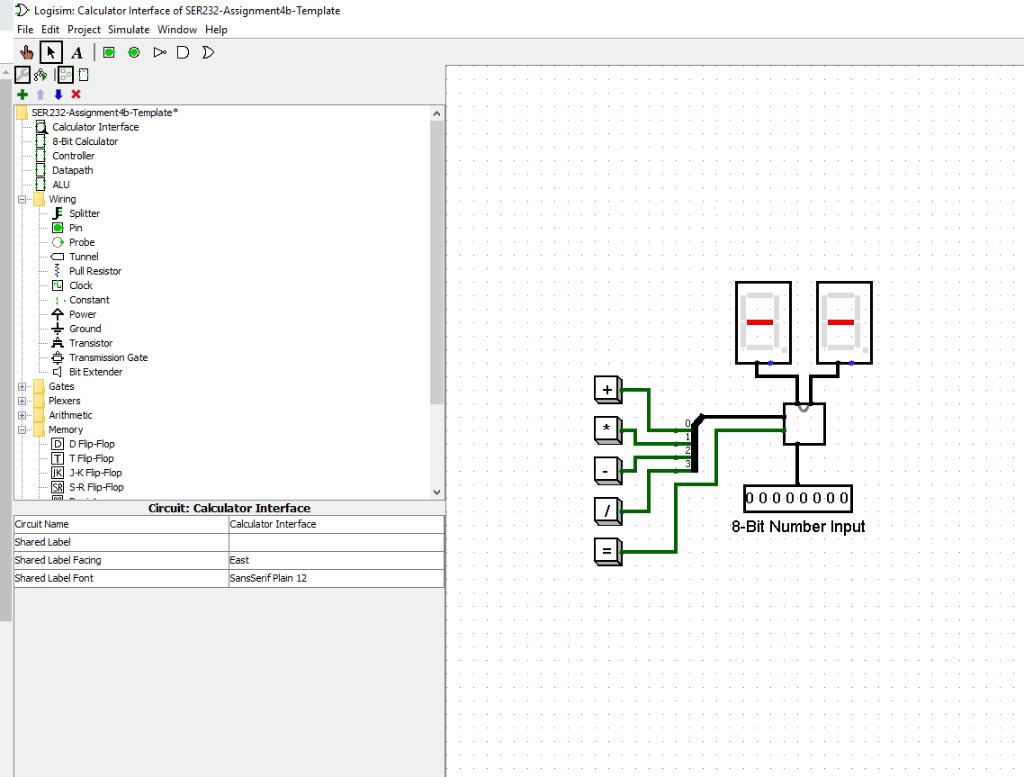Expand the Arithmetic library folder
The height and width of the screenshot is (777, 1024).
22,415
